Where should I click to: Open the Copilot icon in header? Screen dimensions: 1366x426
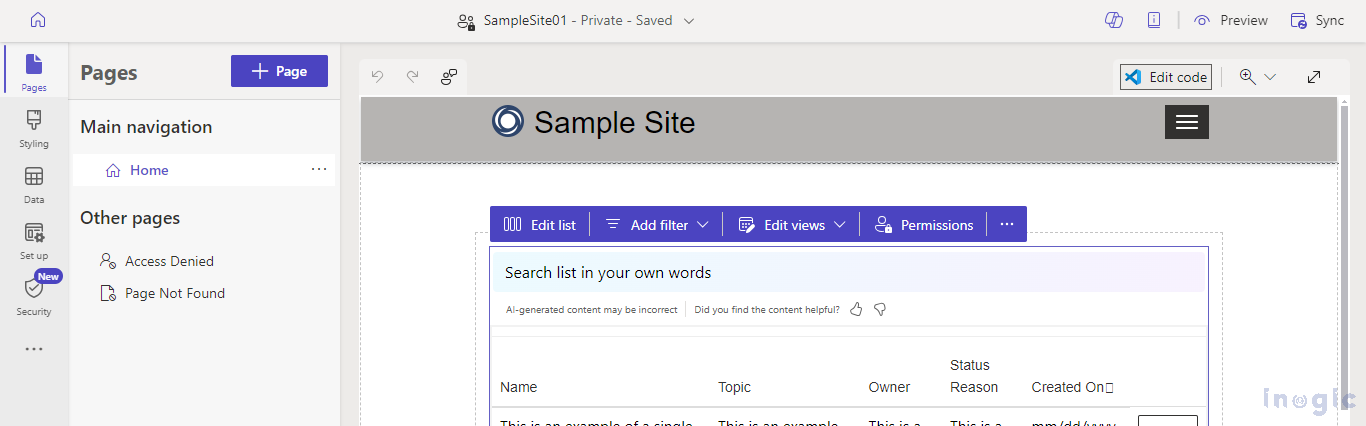[1113, 20]
